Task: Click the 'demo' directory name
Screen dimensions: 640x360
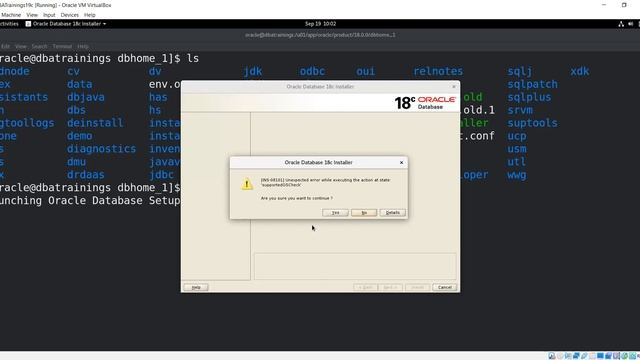Action: pos(80,136)
